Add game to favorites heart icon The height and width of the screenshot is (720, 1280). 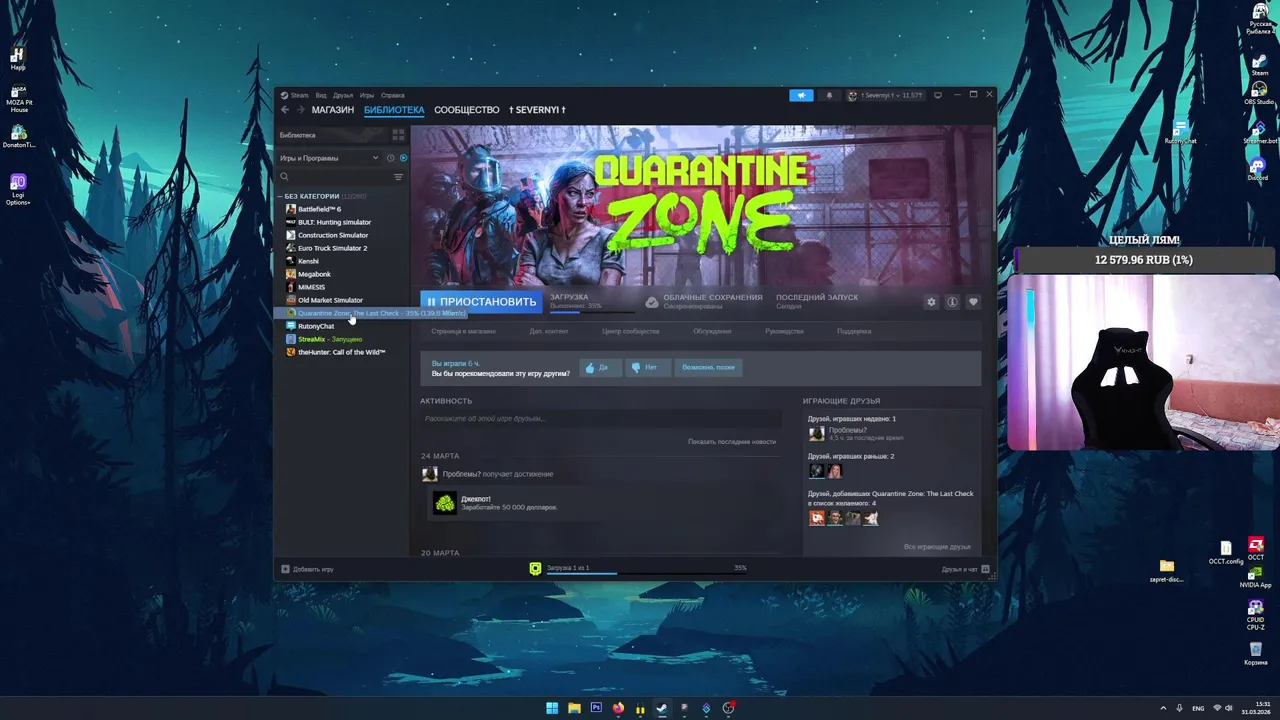[x=973, y=302]
